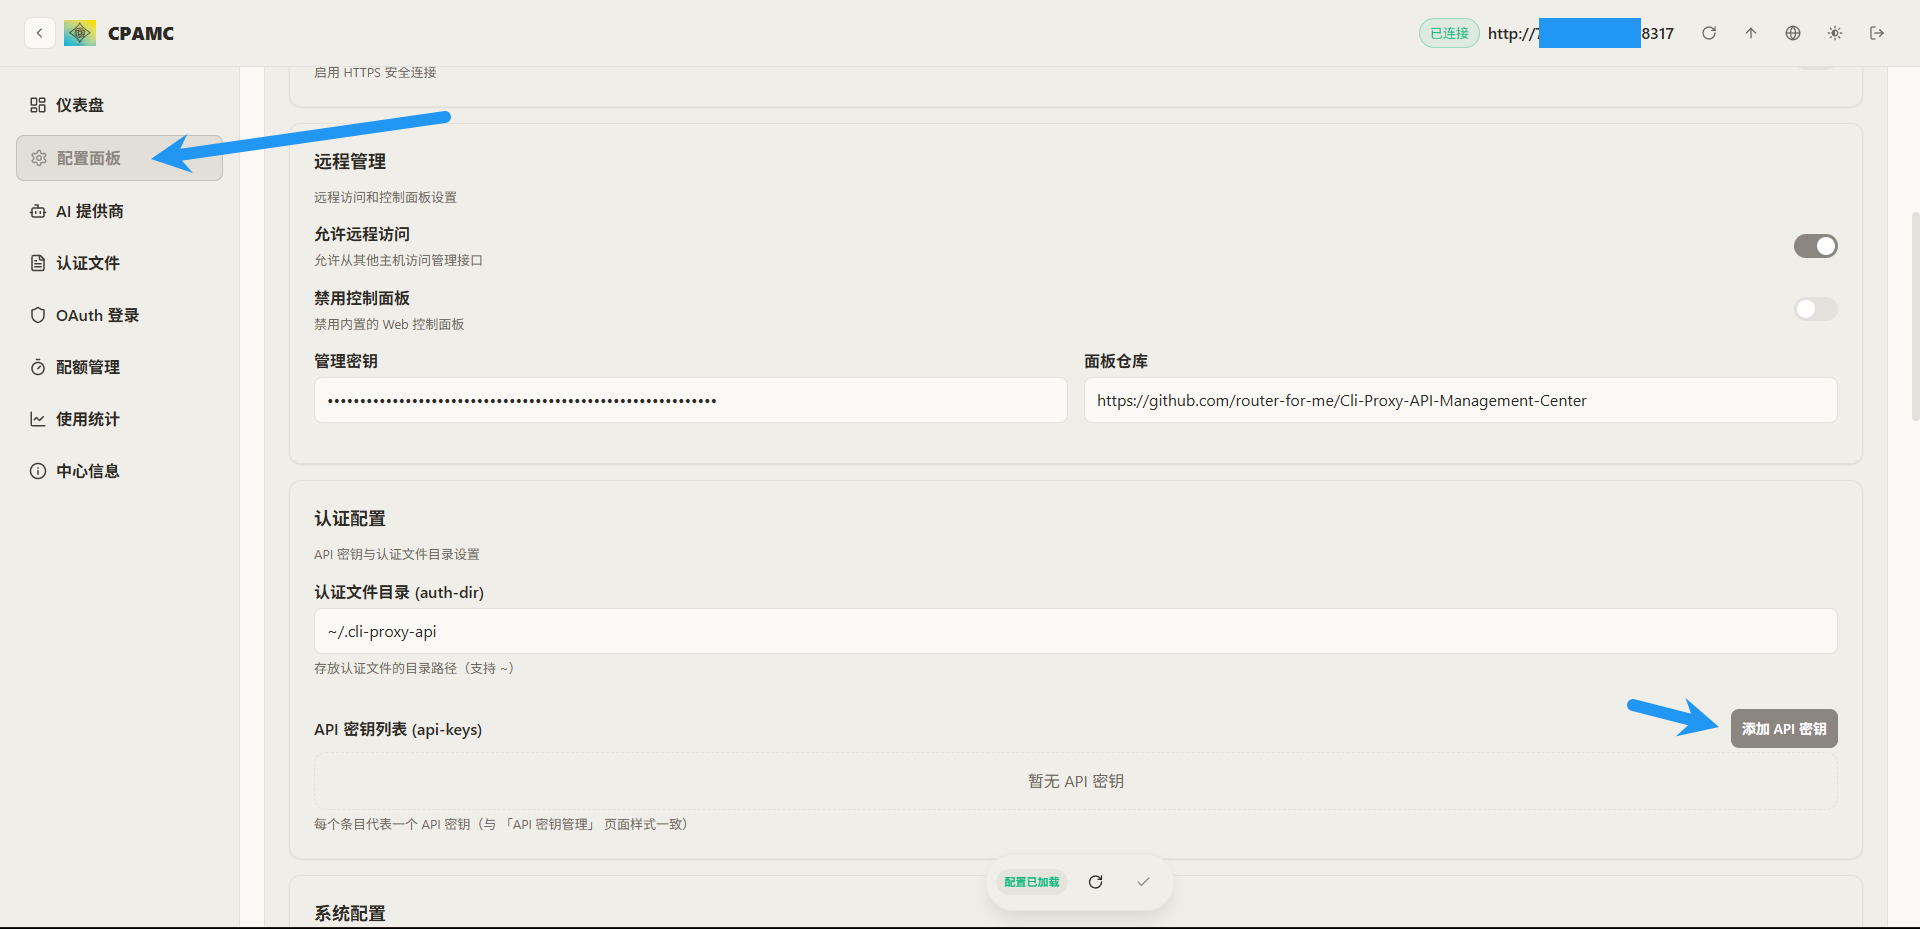Open the language globe icon

(x=1793, y=33)
